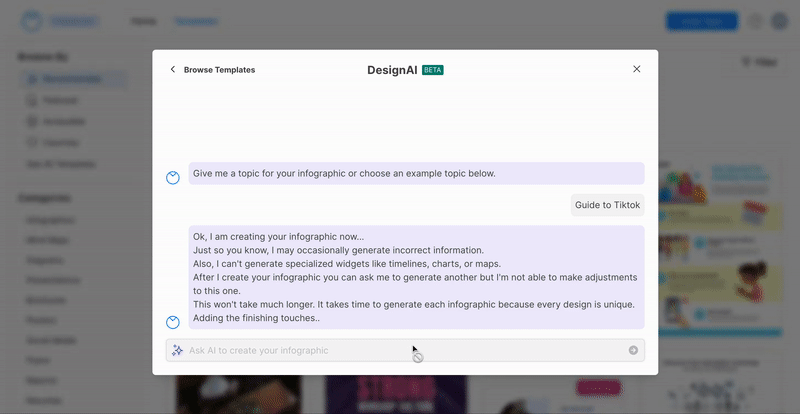Click the AI avatar beside the first message

coord(173,178)
